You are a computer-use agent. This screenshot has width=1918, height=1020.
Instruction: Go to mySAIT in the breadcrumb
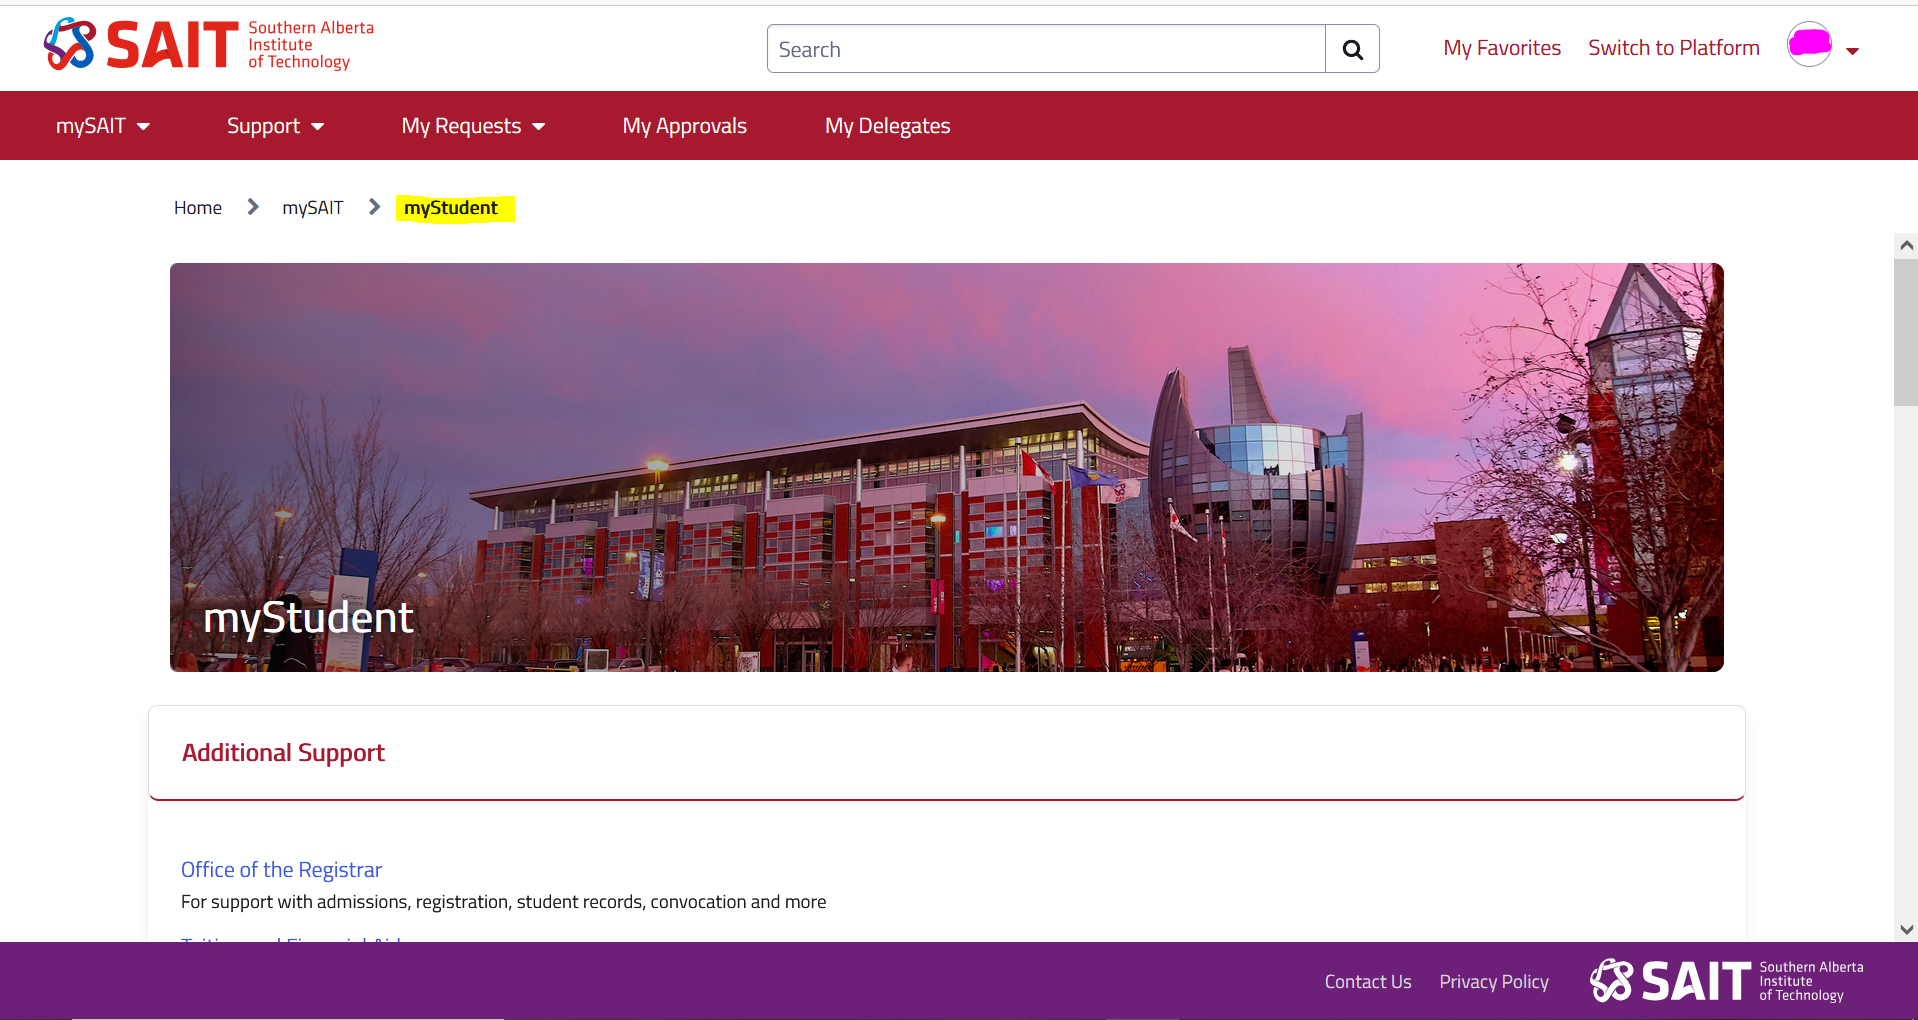pos(312,208)
